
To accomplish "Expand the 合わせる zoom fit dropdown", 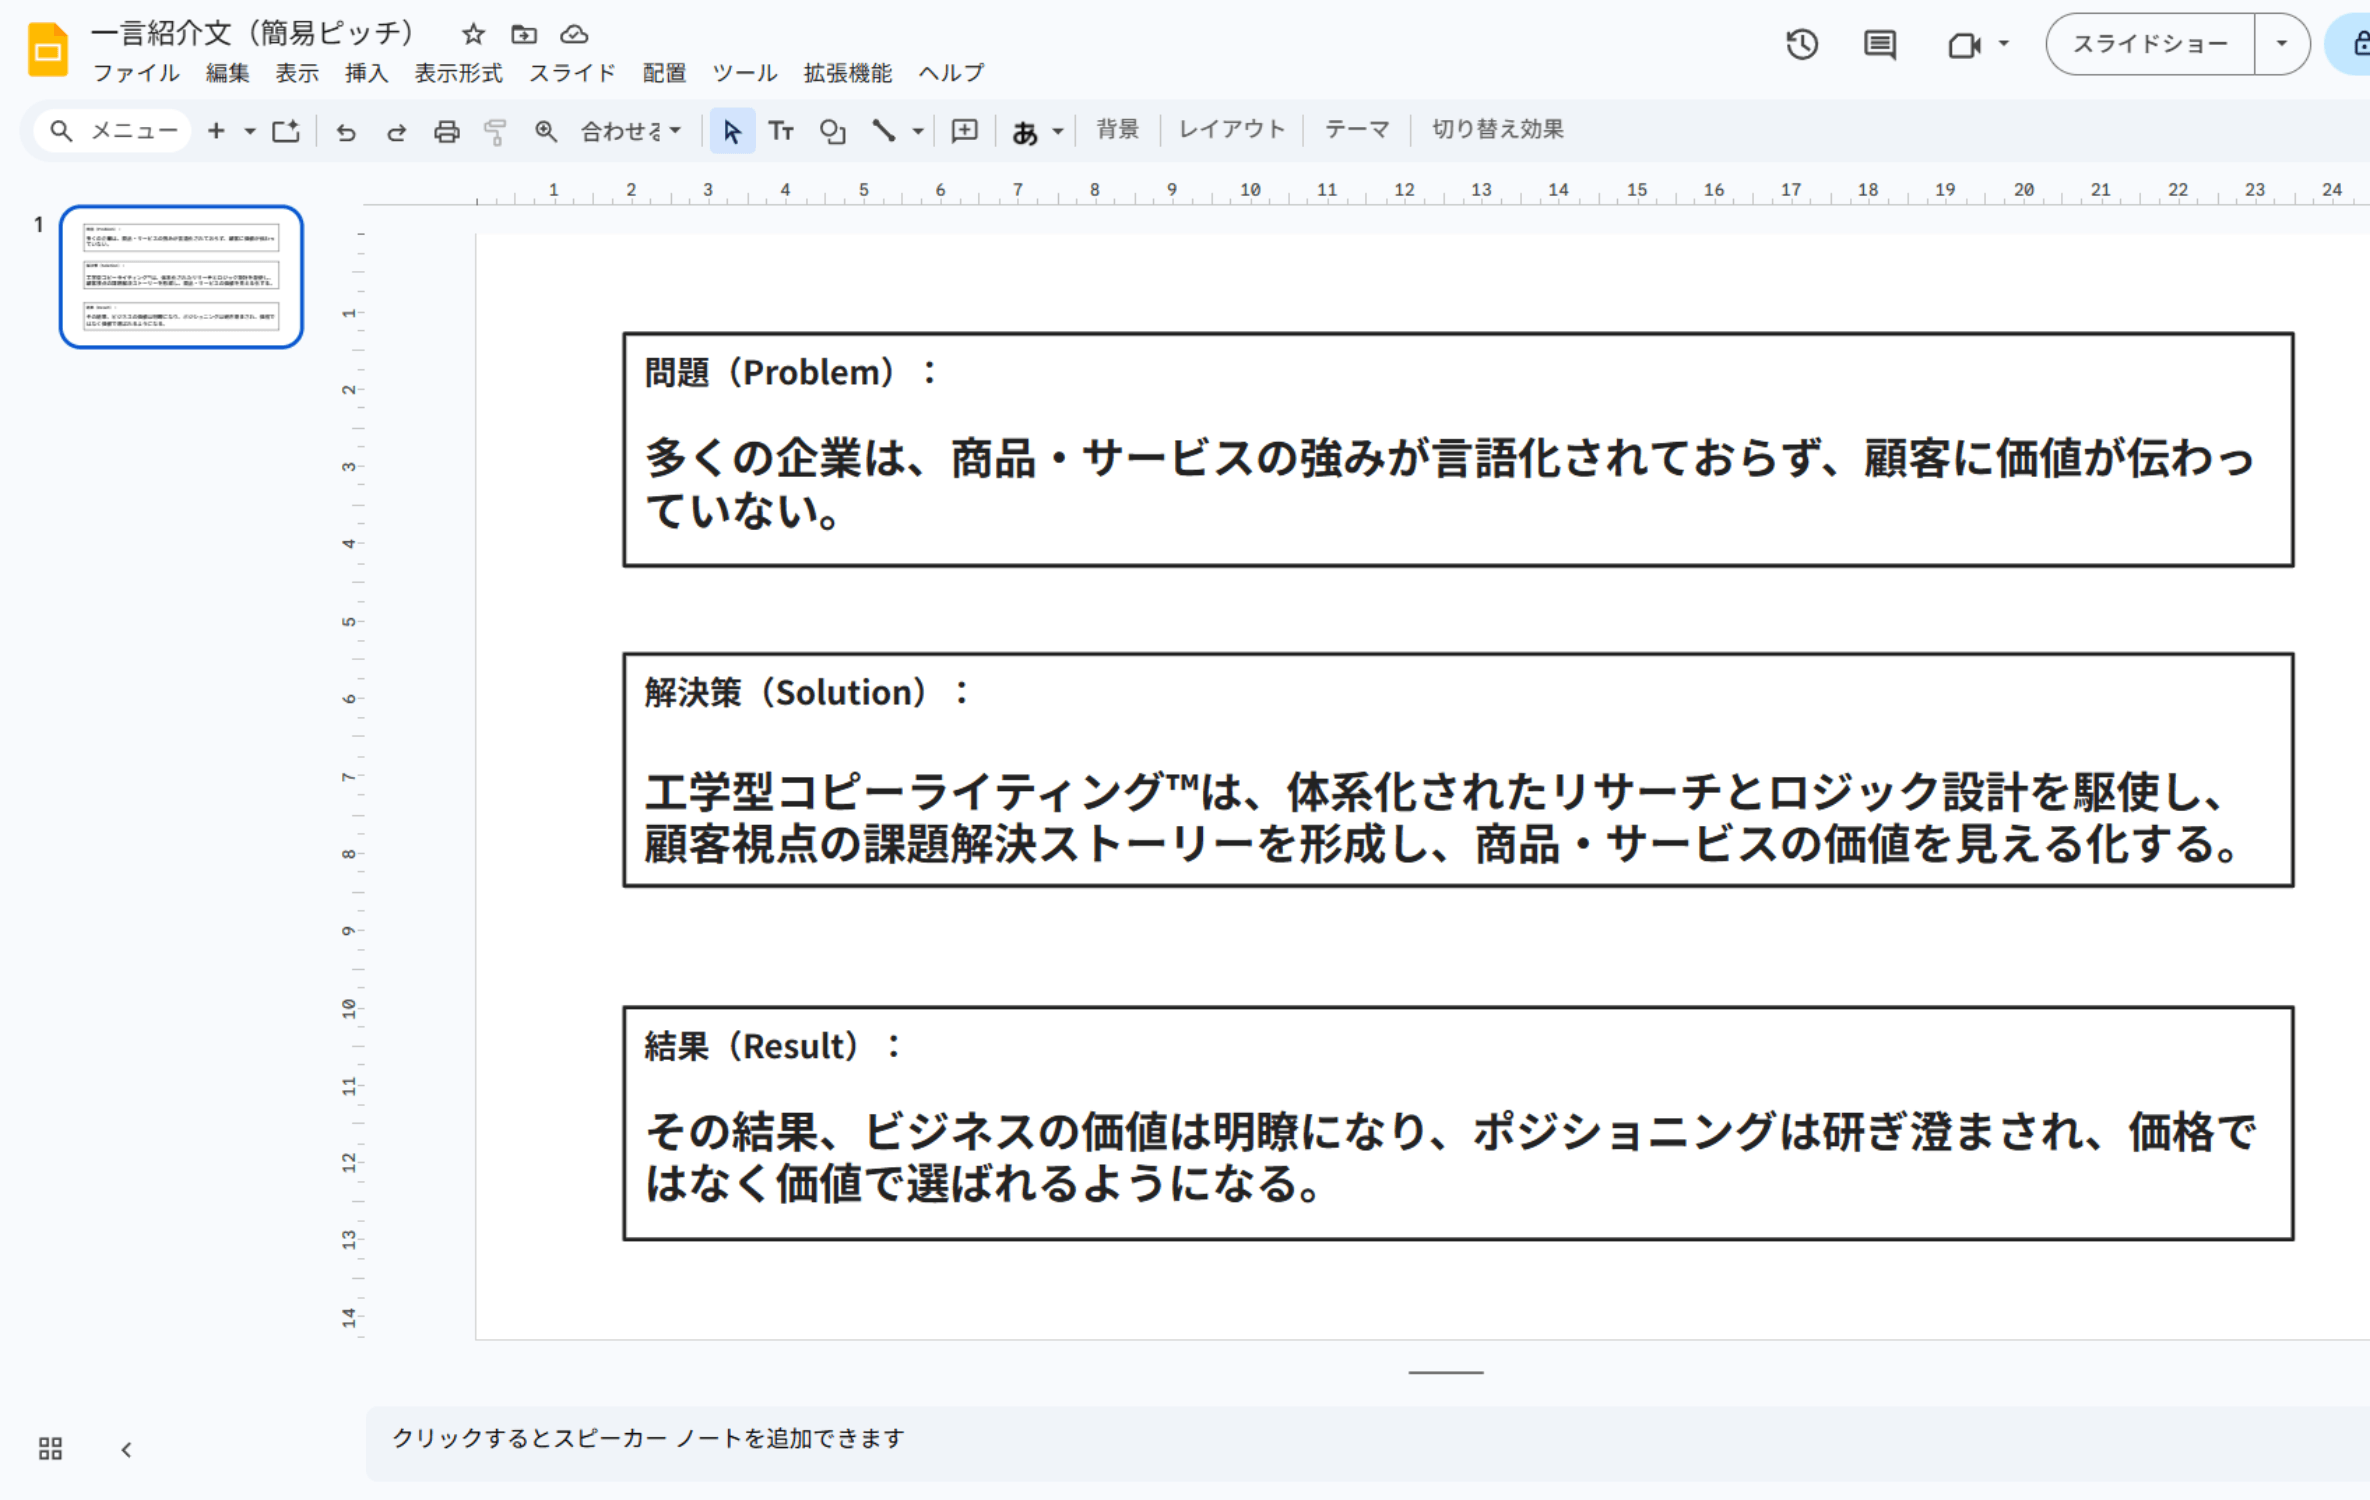I will [x=674, y=130].
